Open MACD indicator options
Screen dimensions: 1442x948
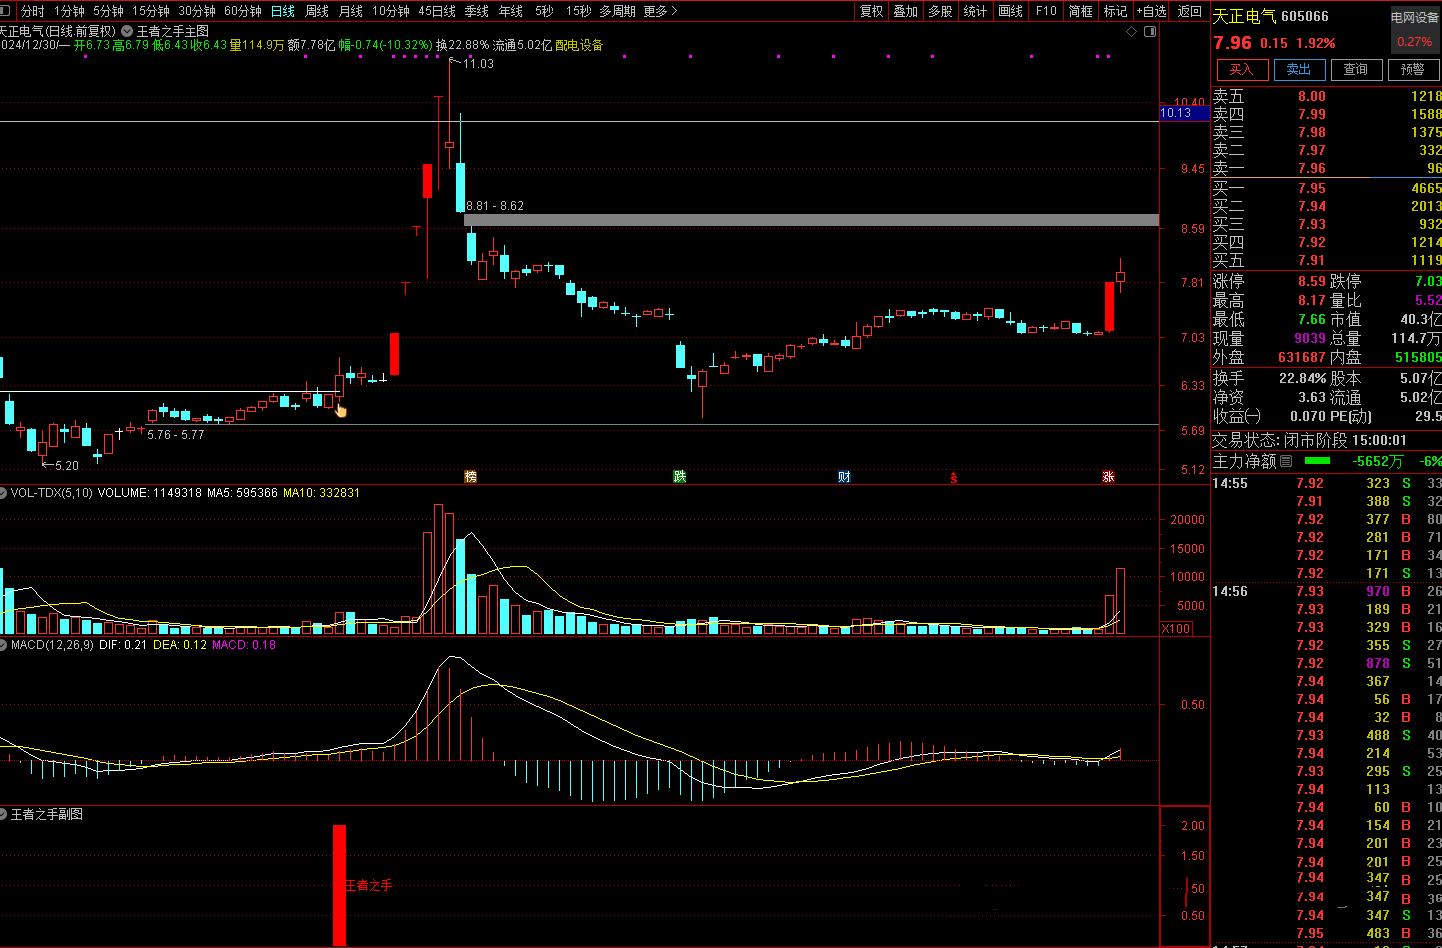point(4,645)
